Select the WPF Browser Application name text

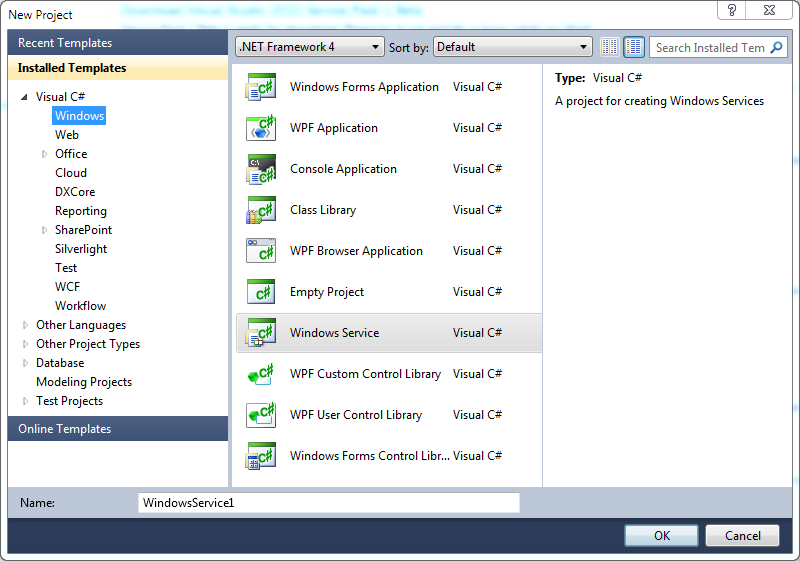[x=356, y=251]
